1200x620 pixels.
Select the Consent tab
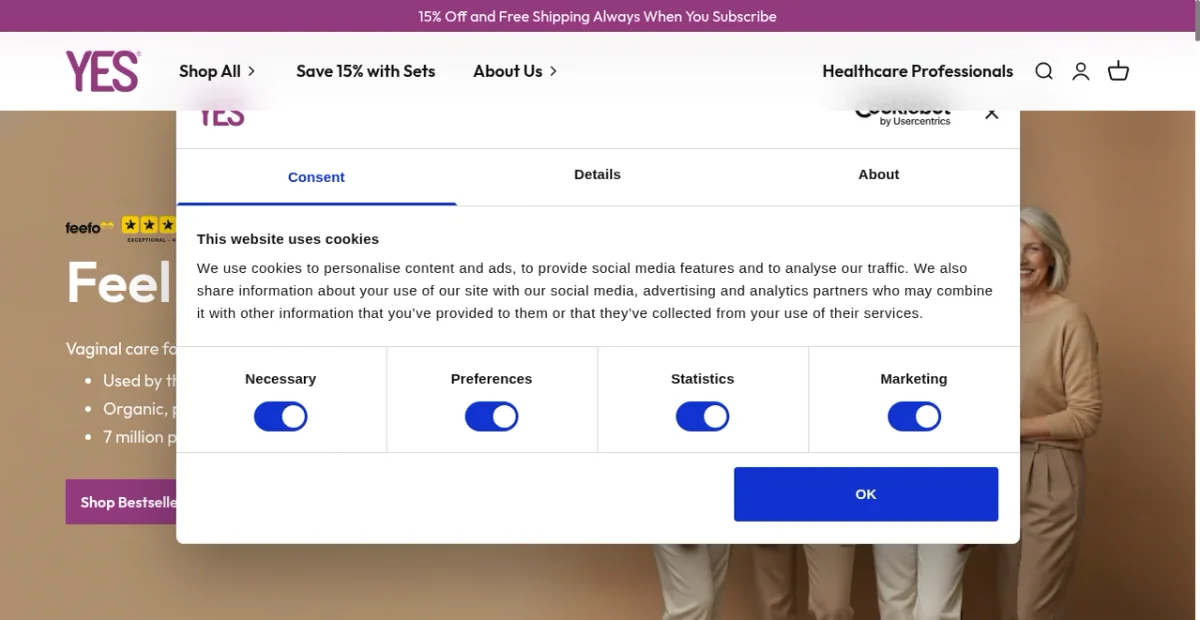(316, 177)
